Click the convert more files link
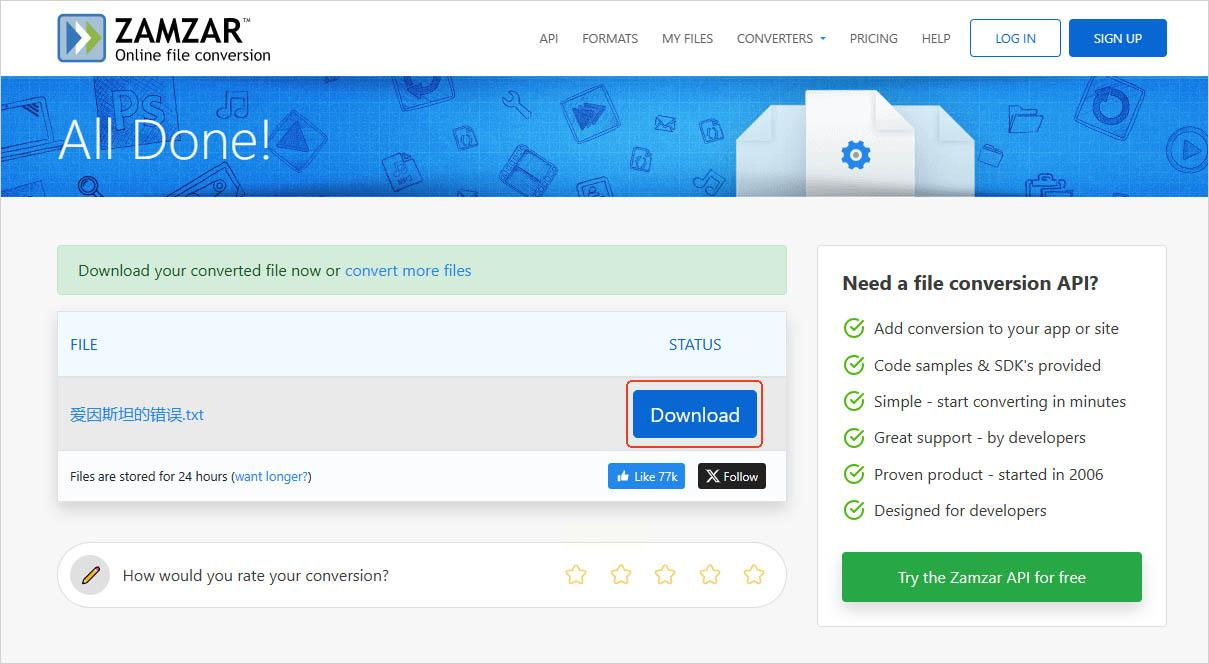This screenshot has height=664, width=1209. coord(408,270)
